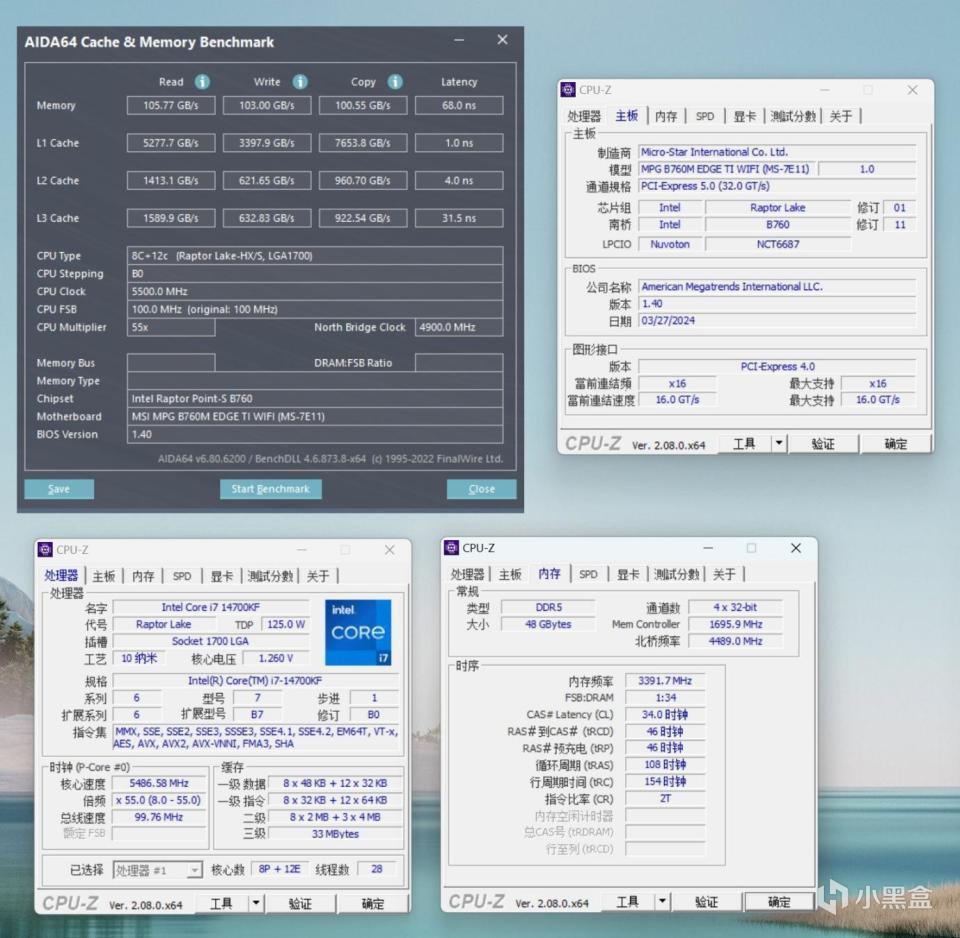Click the CPU-Z title icon in the motherboard window
Image resolution: width=960 pixels, height=938 pixels.
pyautogui.click(x=568, y=90)
